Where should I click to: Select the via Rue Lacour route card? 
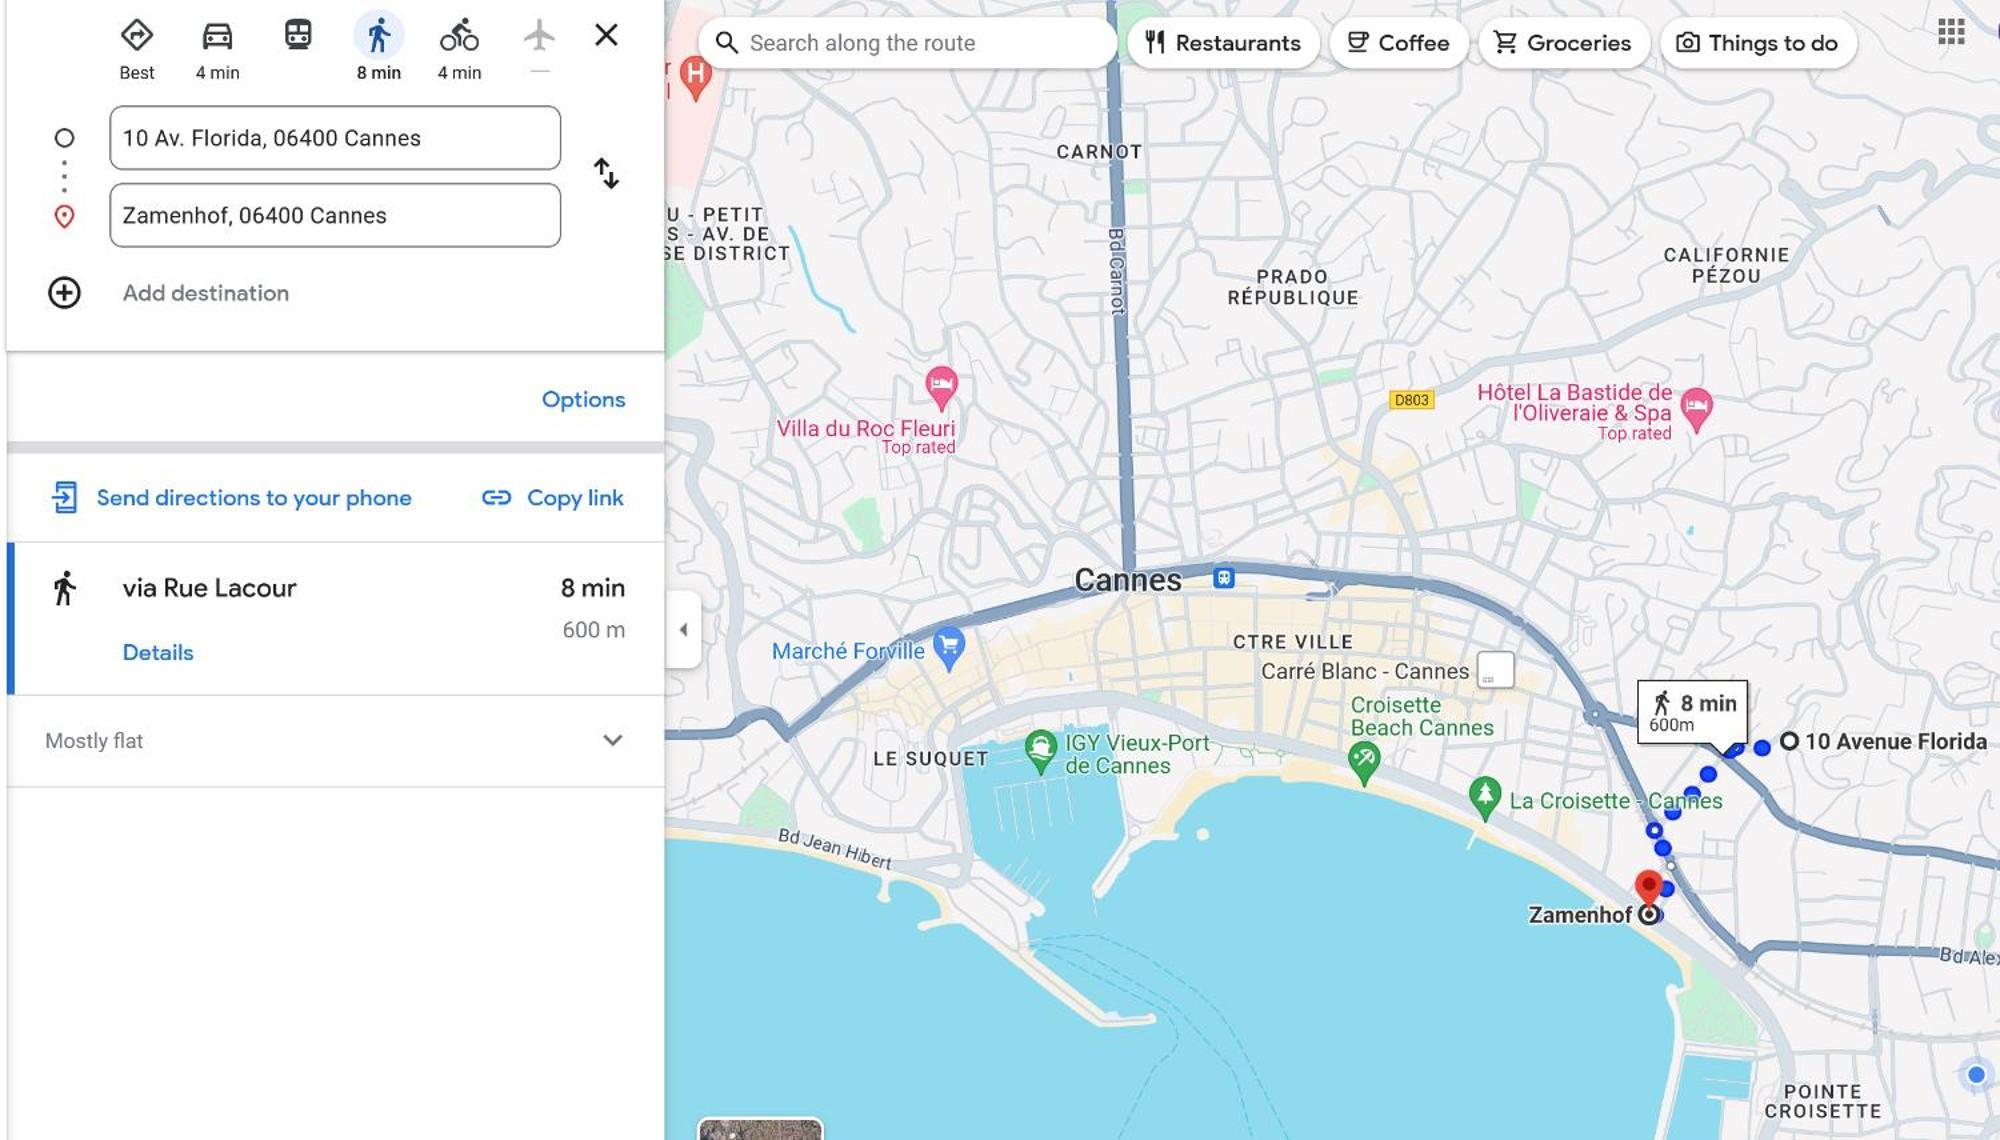coord(335,619)
